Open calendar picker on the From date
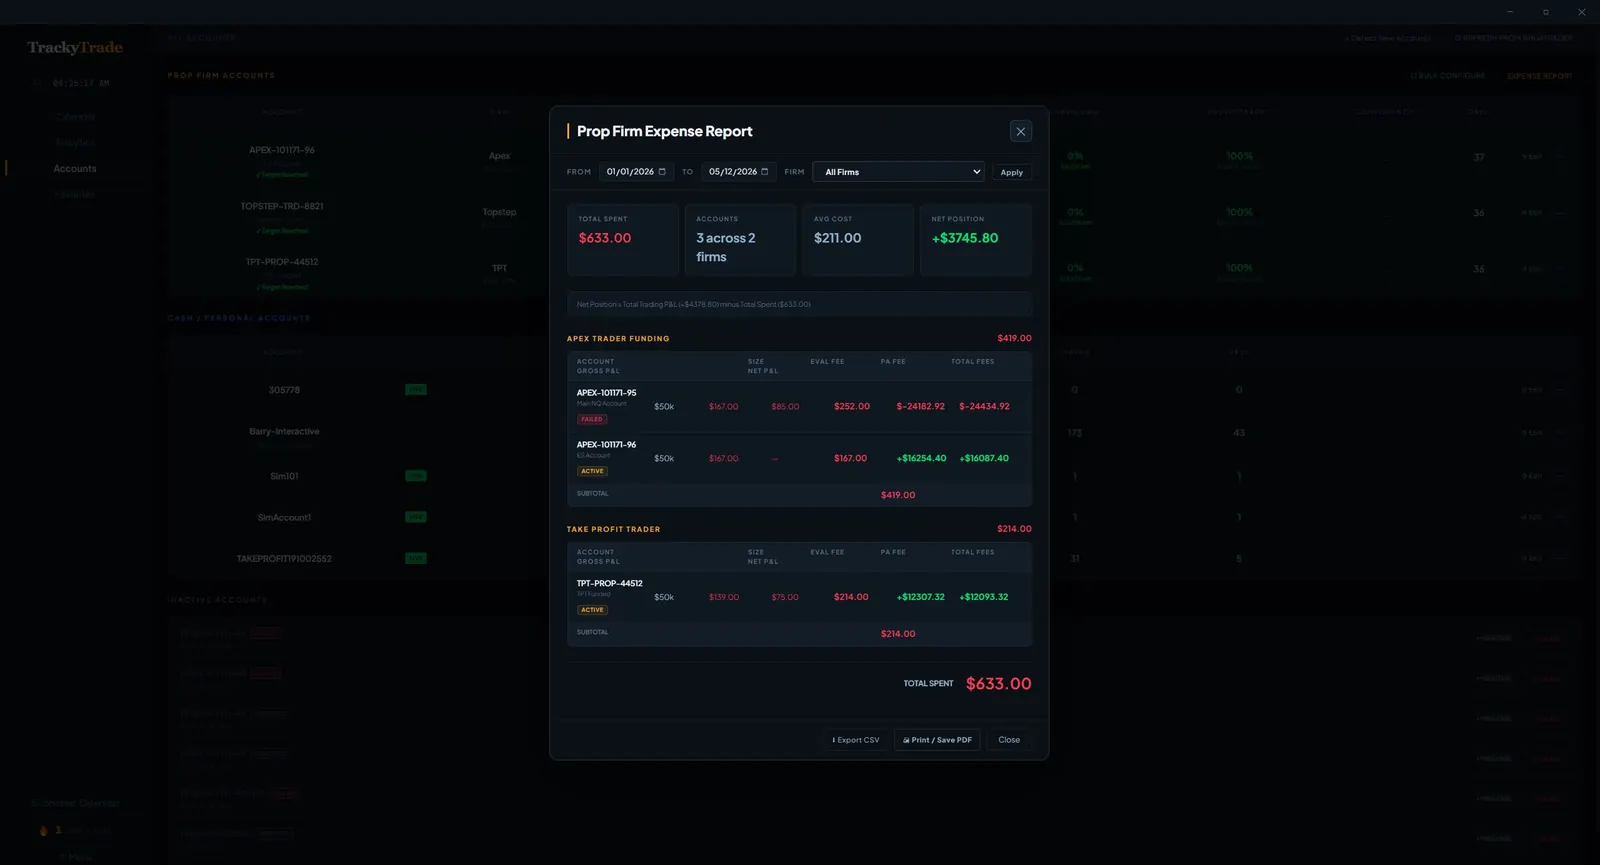The image size is (1600, 865). coord(662,172)
